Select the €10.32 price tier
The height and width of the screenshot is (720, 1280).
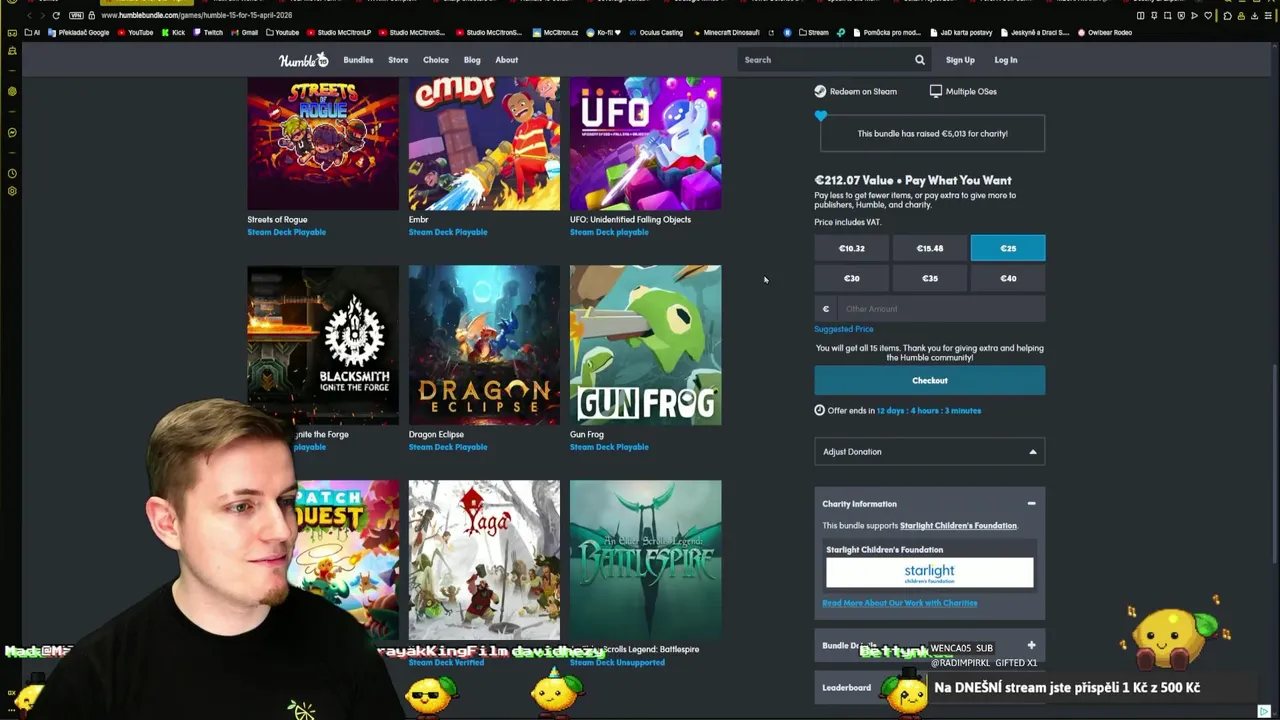[x=852, y=248]
